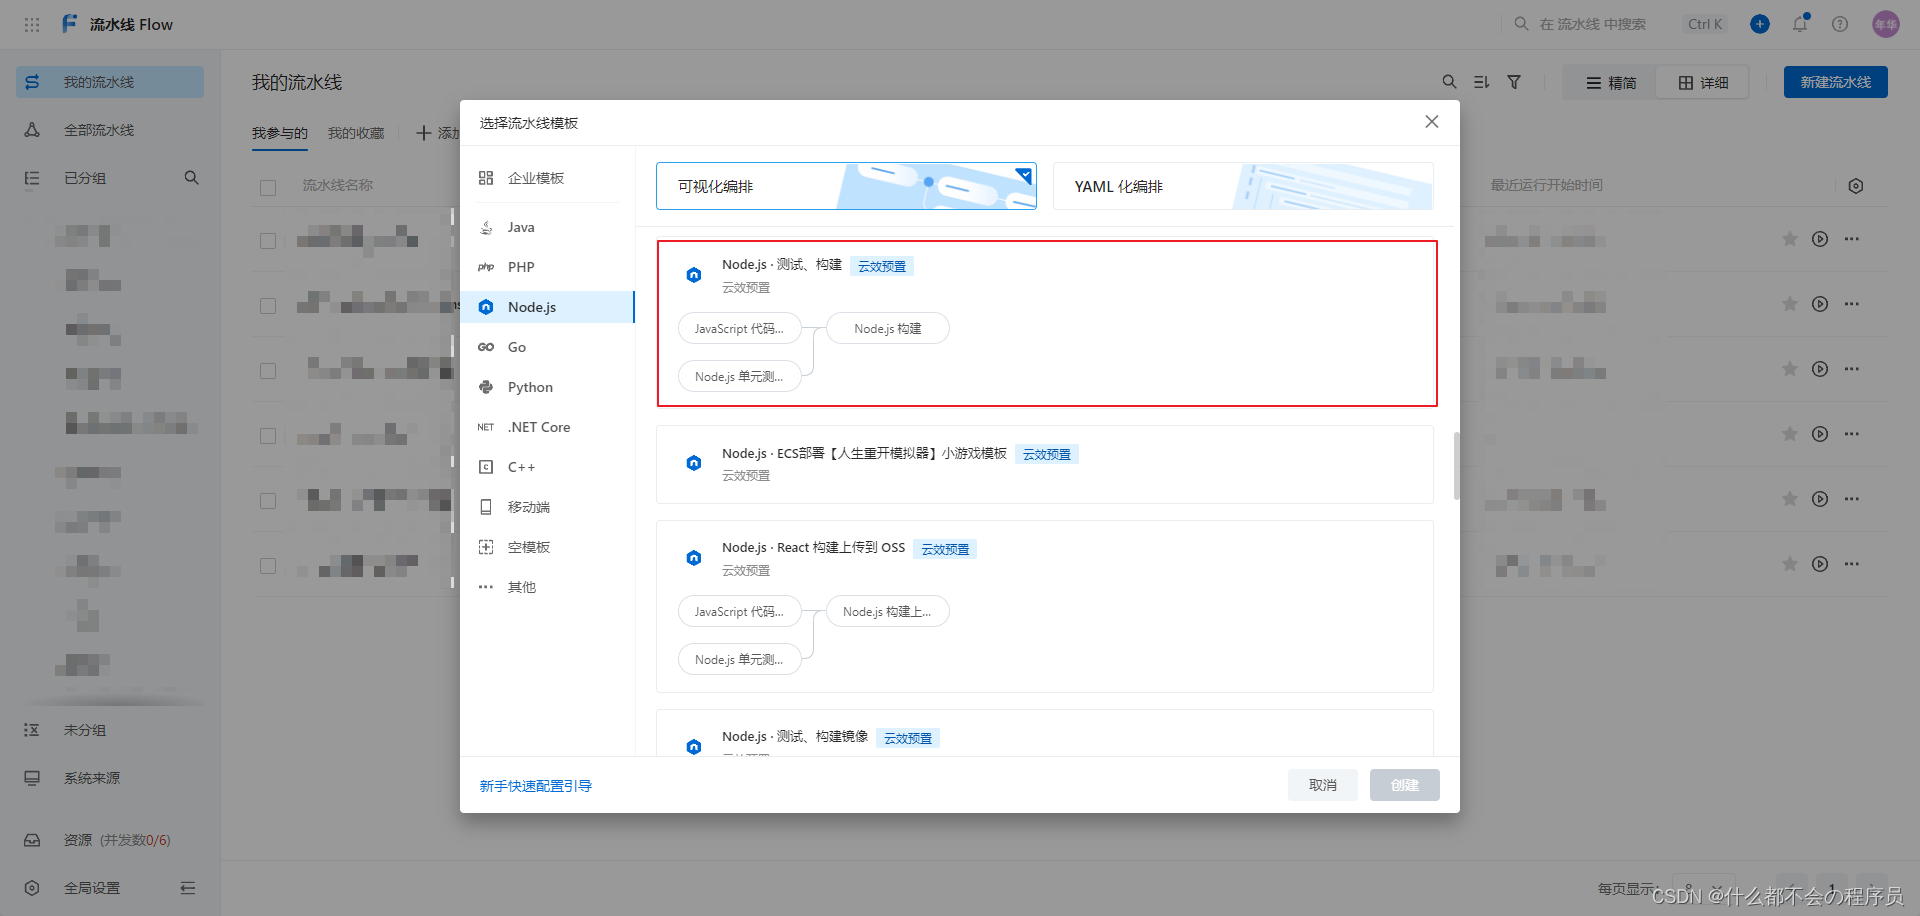Close the template selection dialog
Image resolution: width=1920 pixels, height=916 pixels.
tap(1432, 121)
